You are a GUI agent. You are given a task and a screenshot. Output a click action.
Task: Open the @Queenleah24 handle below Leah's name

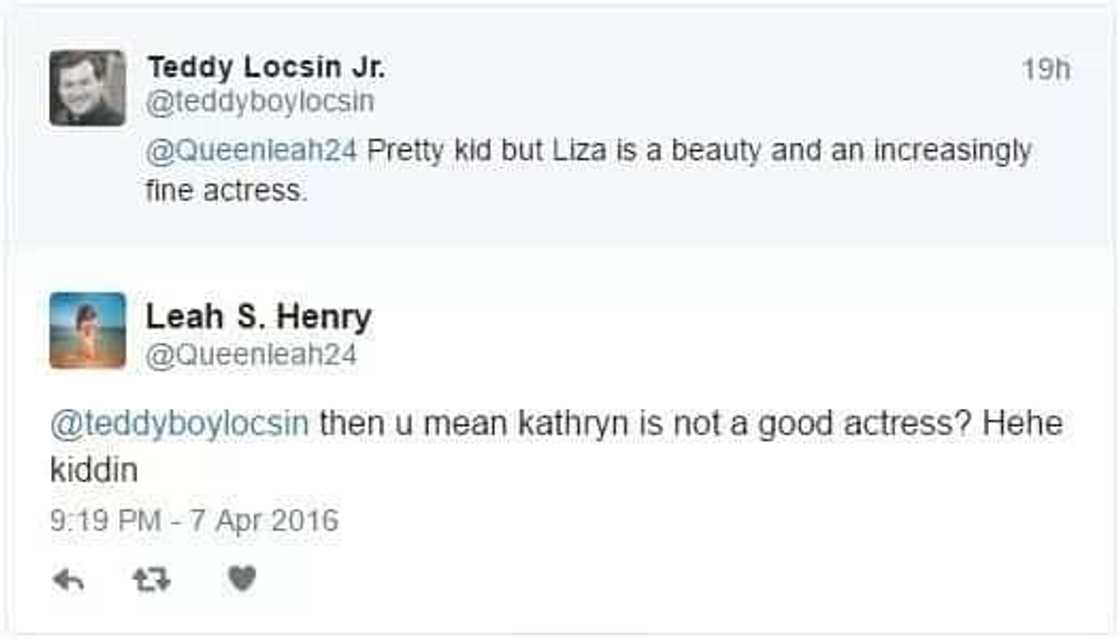[x=251, y=355]
